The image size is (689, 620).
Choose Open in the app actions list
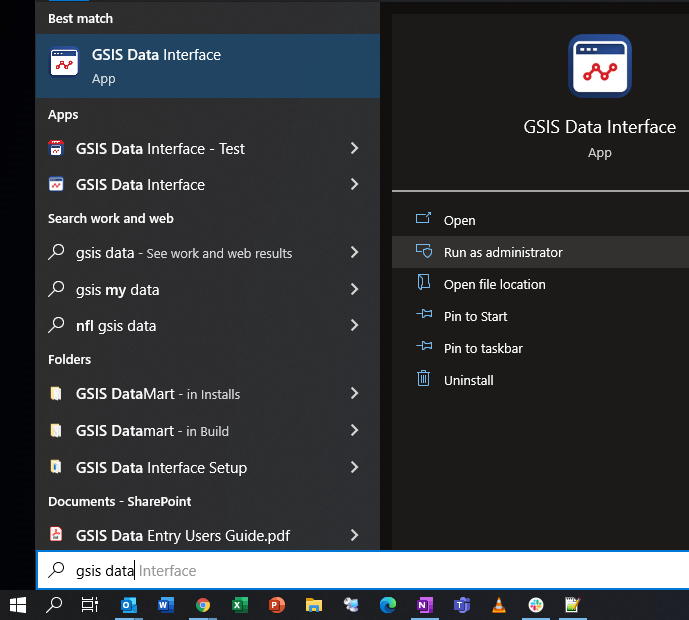(540, 220)
